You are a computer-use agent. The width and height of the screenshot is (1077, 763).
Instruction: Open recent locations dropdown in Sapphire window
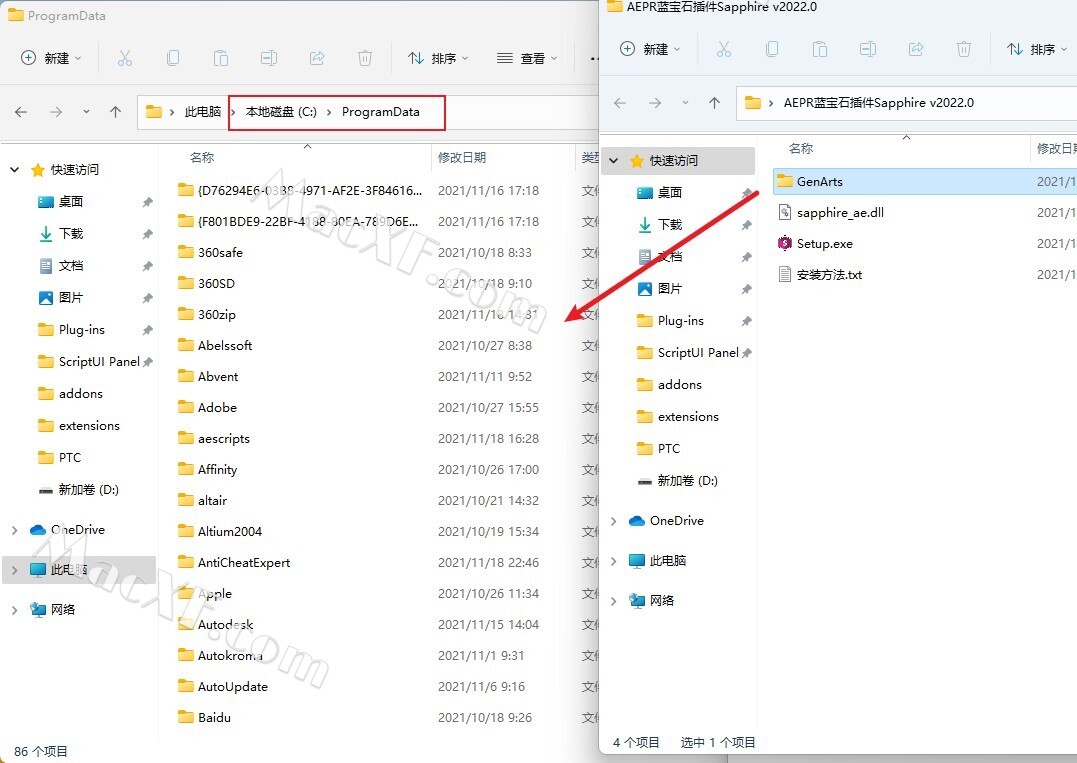685,103
